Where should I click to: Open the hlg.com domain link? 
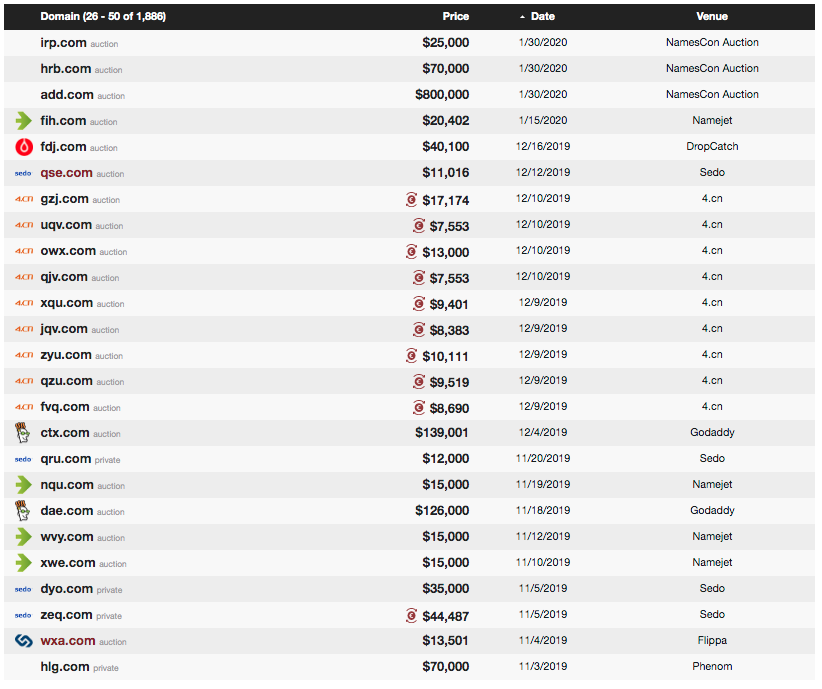pos(66,667)
